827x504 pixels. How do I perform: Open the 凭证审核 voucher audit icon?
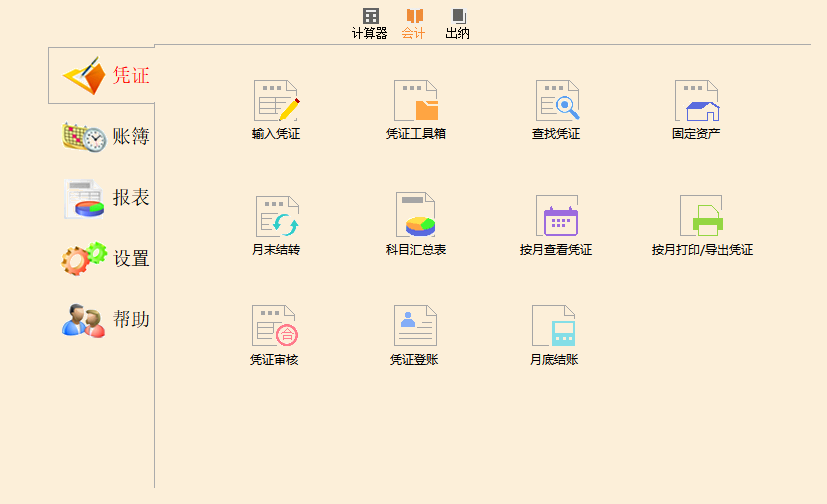(274, 326)
